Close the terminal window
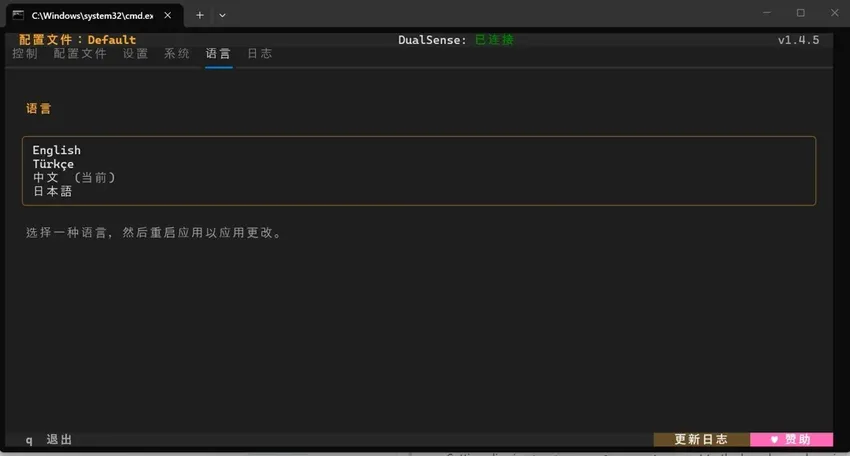The image size is (850, 456). (x=835, y=13)
